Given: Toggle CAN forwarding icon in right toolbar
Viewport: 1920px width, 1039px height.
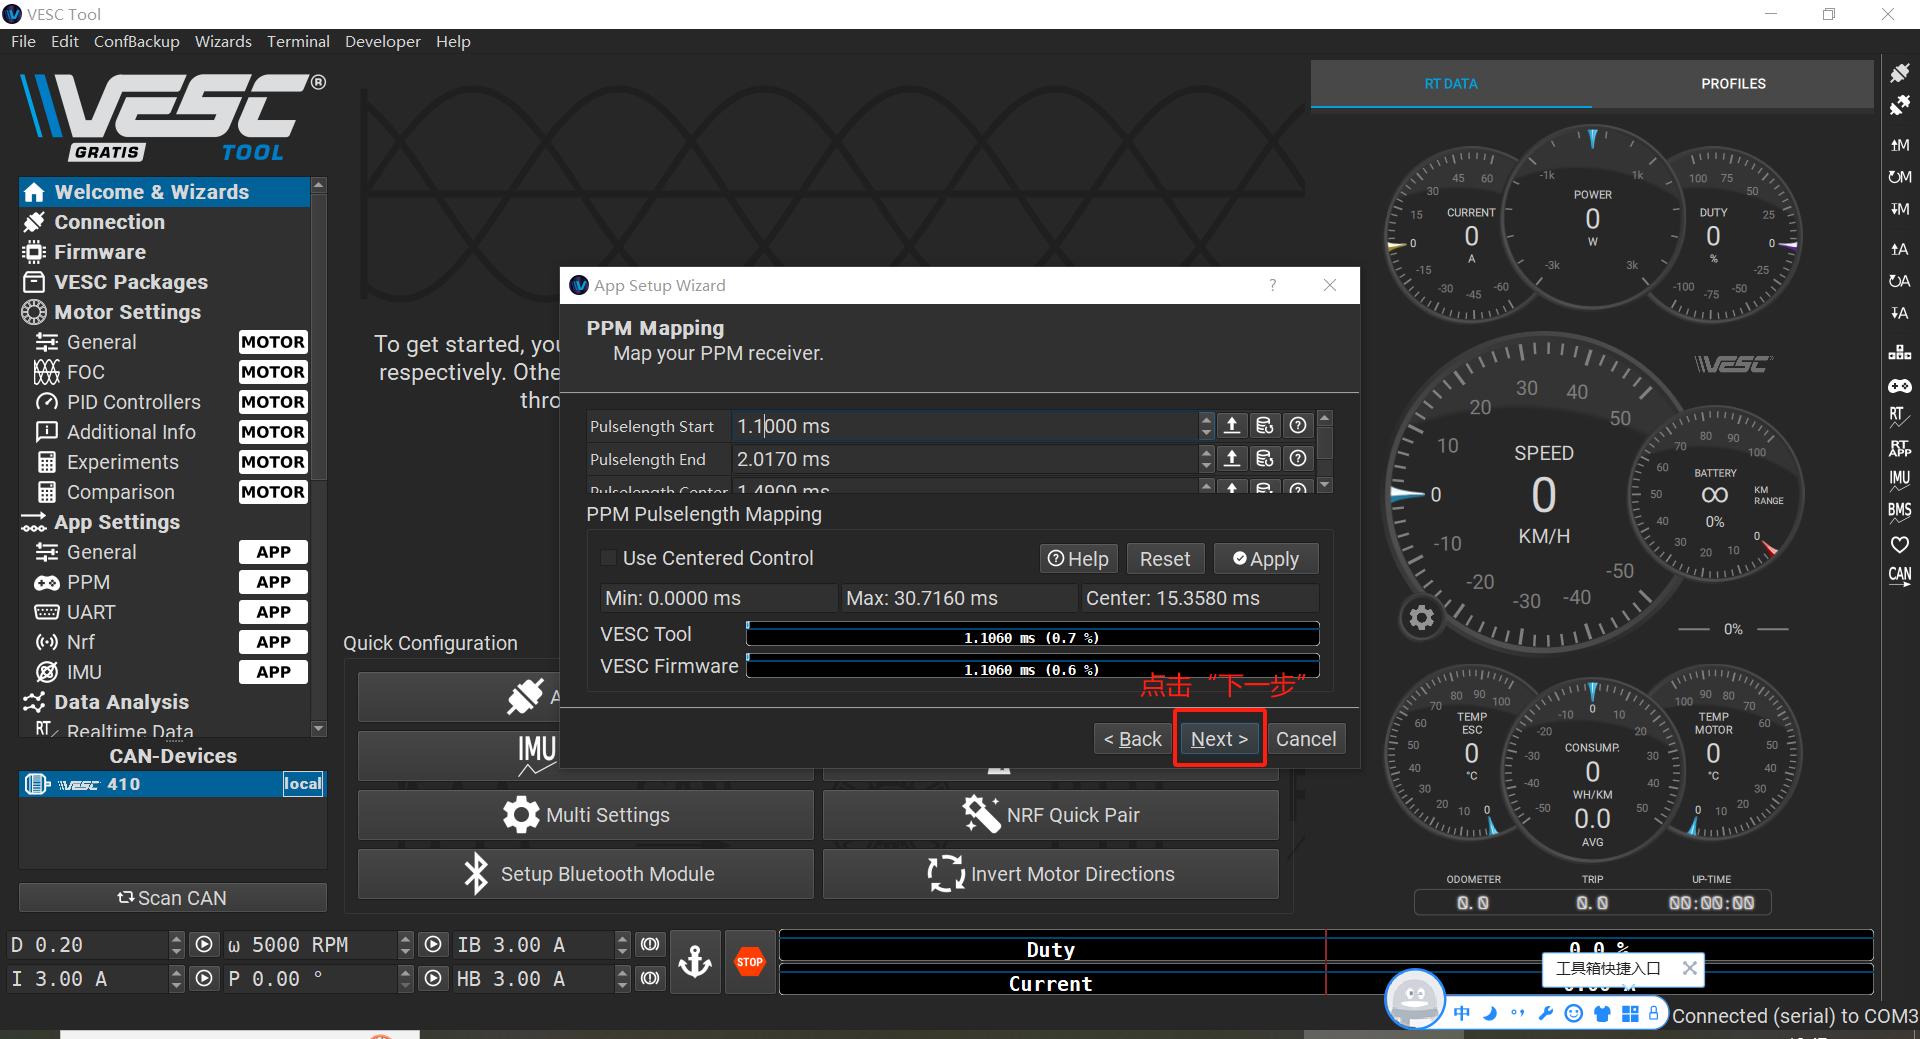Looking at the screenshot, I should click(x=1899, y=577).
